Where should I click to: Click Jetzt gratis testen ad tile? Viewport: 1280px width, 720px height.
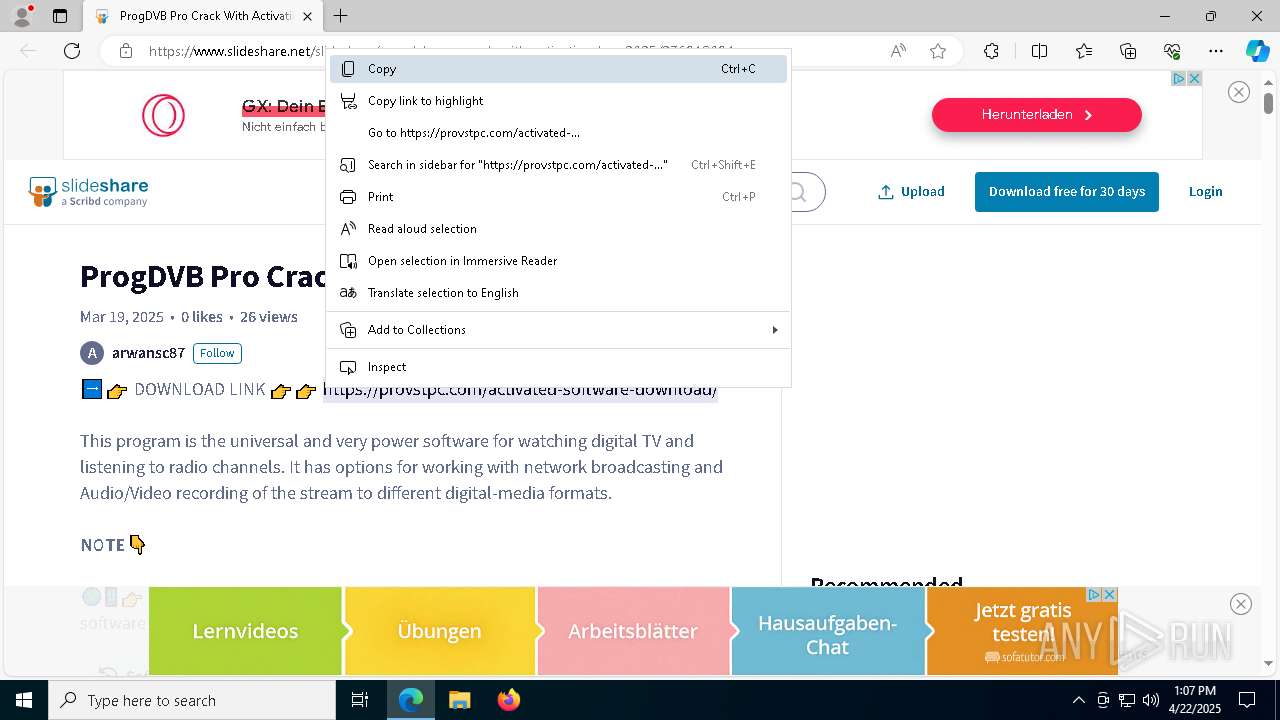pyautogui.click(x=1022, y=631)
